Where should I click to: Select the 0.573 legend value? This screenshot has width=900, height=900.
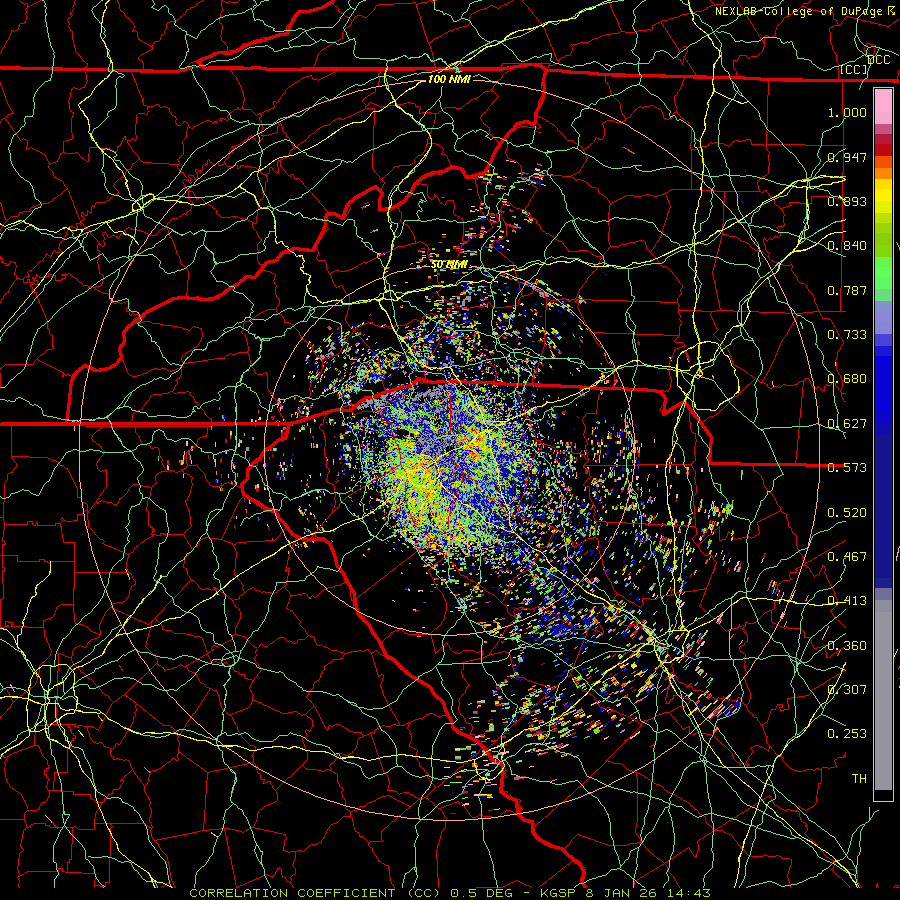(x=847, y=468)
